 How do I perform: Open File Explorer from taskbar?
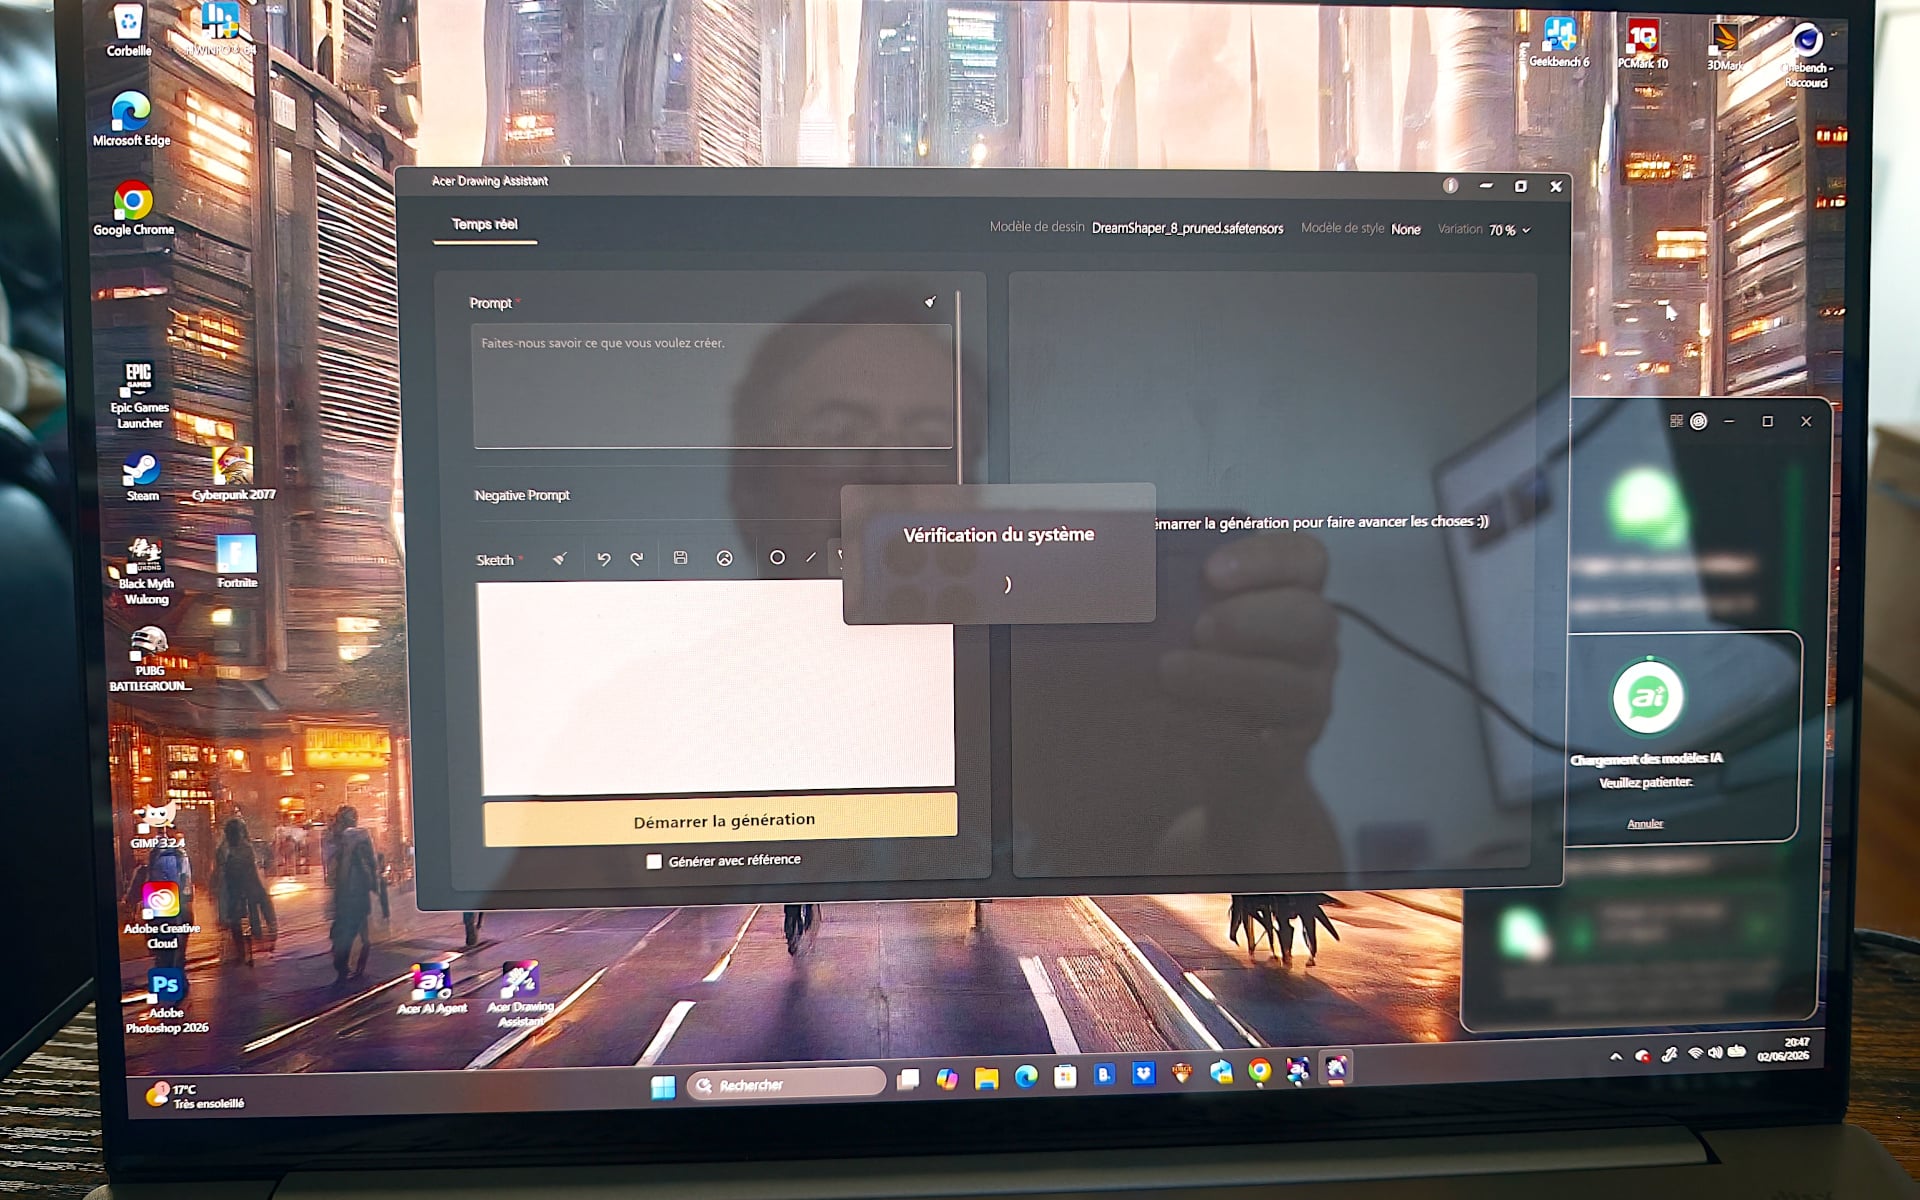tap(987, 1078)
